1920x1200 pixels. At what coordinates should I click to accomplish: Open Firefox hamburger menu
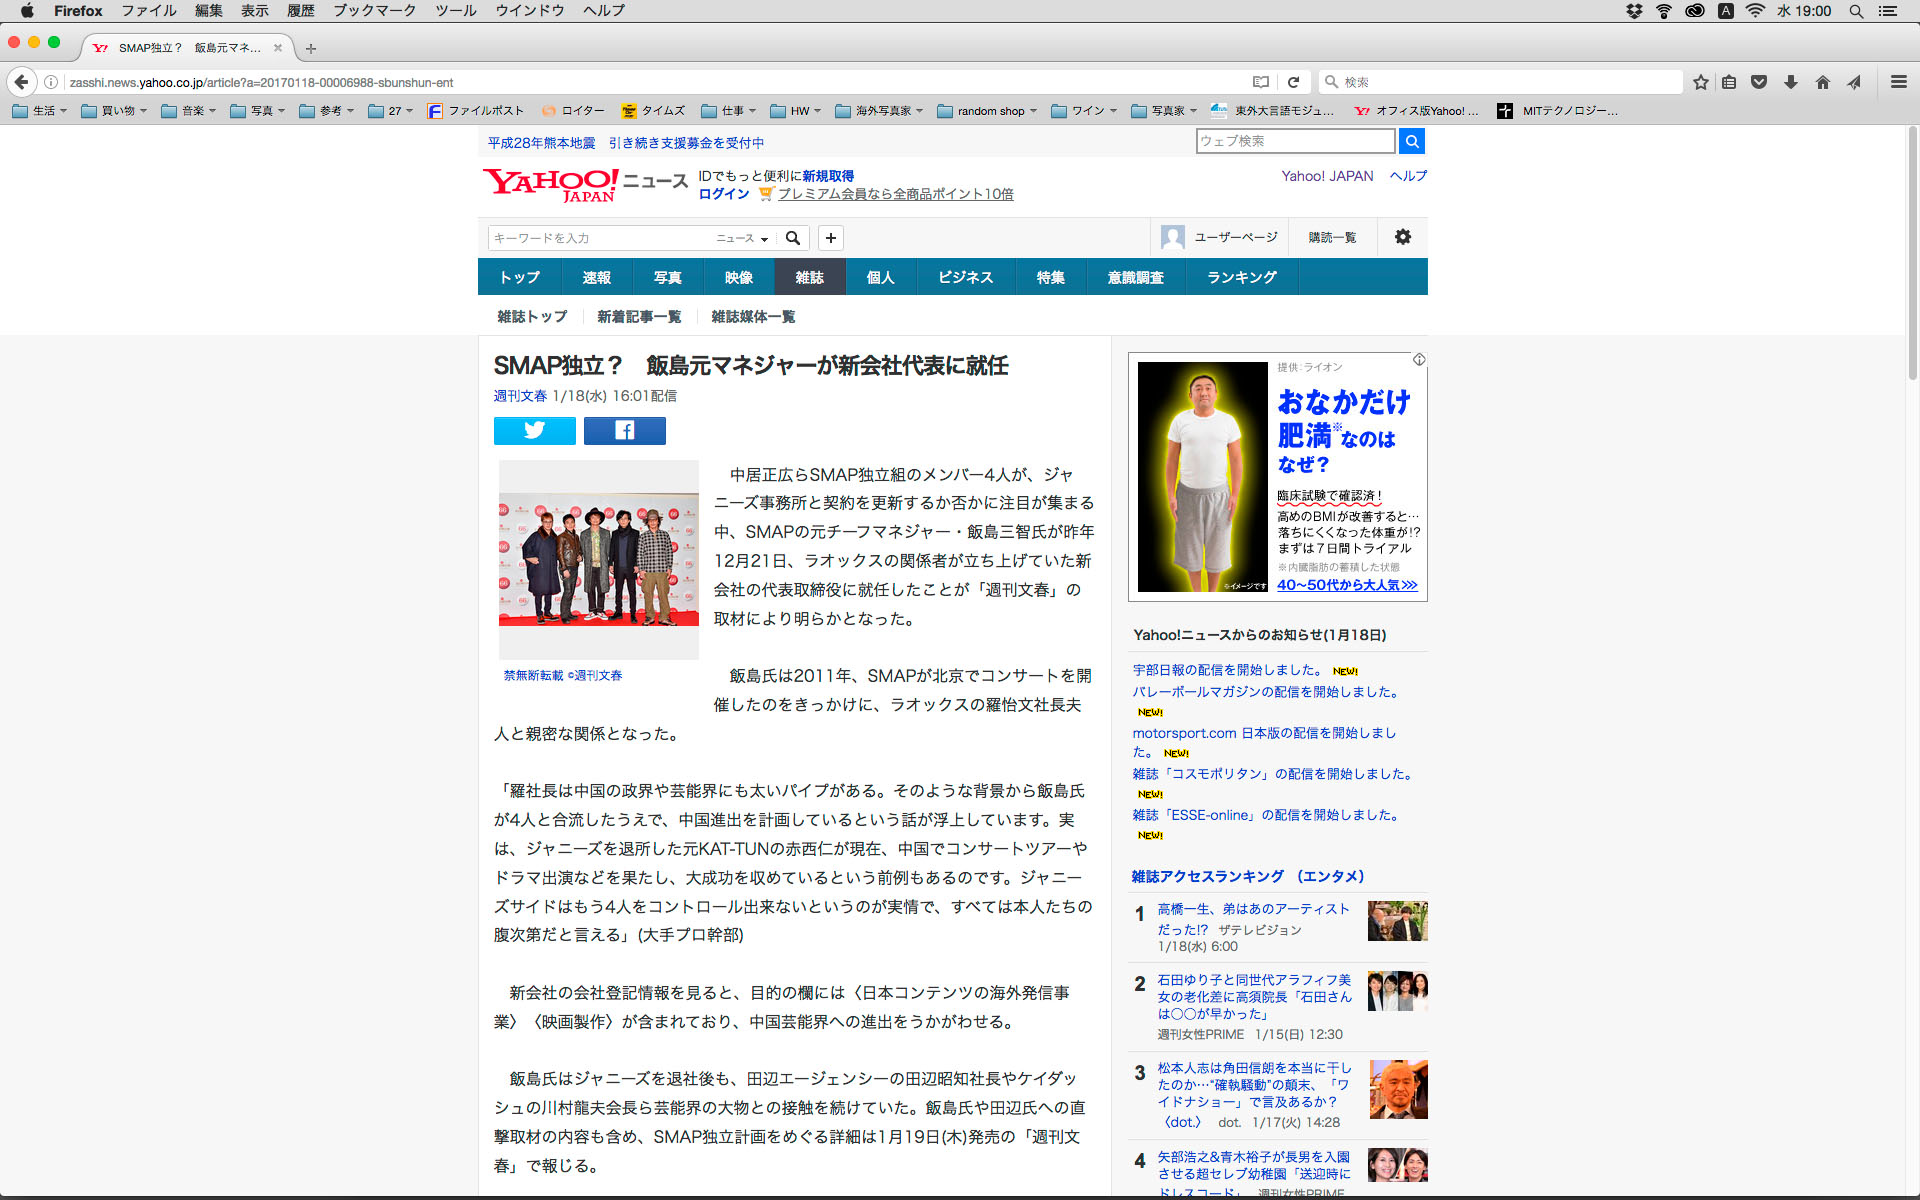pos(1898,82)
